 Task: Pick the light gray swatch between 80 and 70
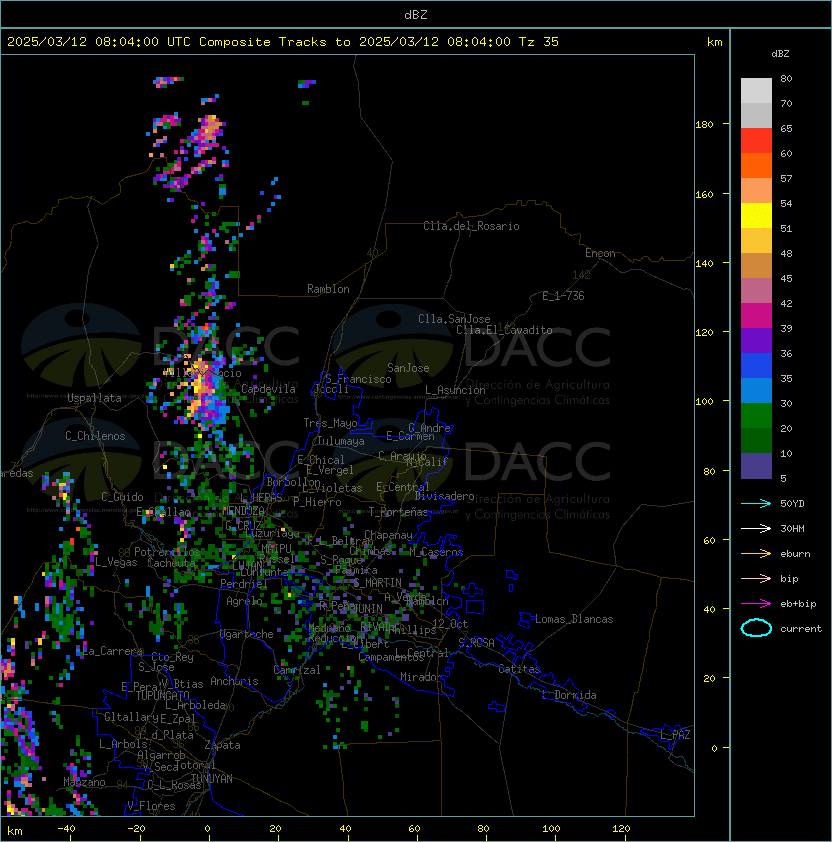[x=756, y=91]
